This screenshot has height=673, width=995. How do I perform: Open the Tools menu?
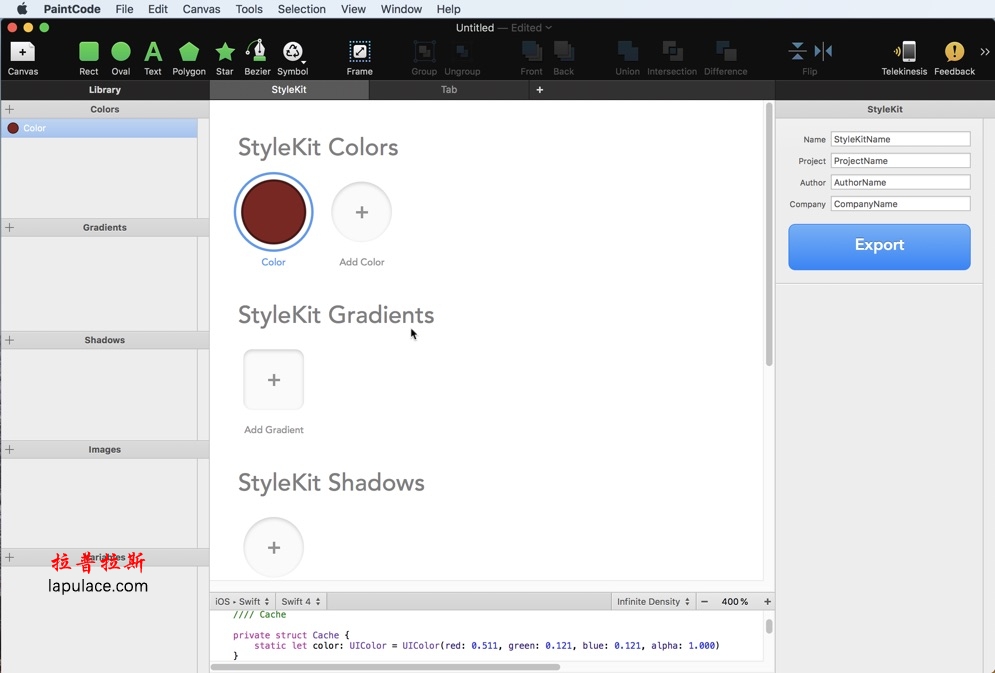click(249, 9)
